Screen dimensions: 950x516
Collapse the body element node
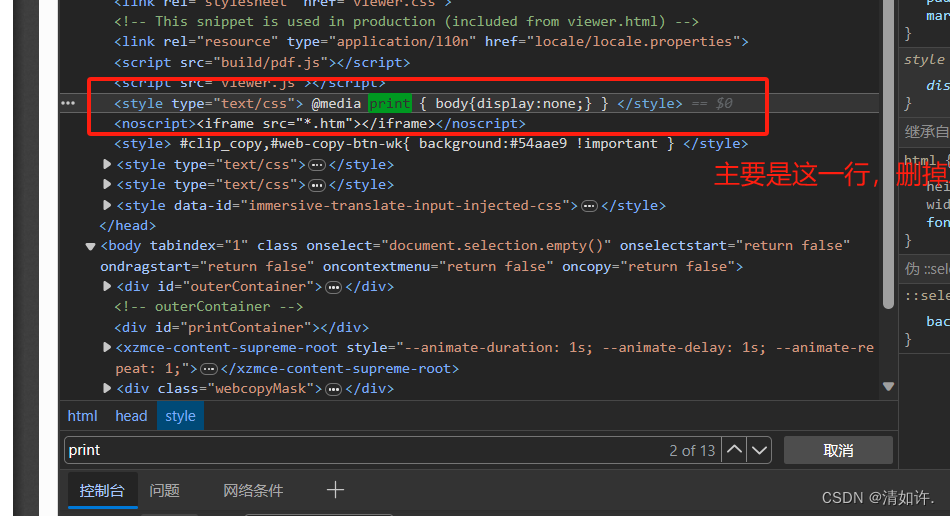[90, 246]
